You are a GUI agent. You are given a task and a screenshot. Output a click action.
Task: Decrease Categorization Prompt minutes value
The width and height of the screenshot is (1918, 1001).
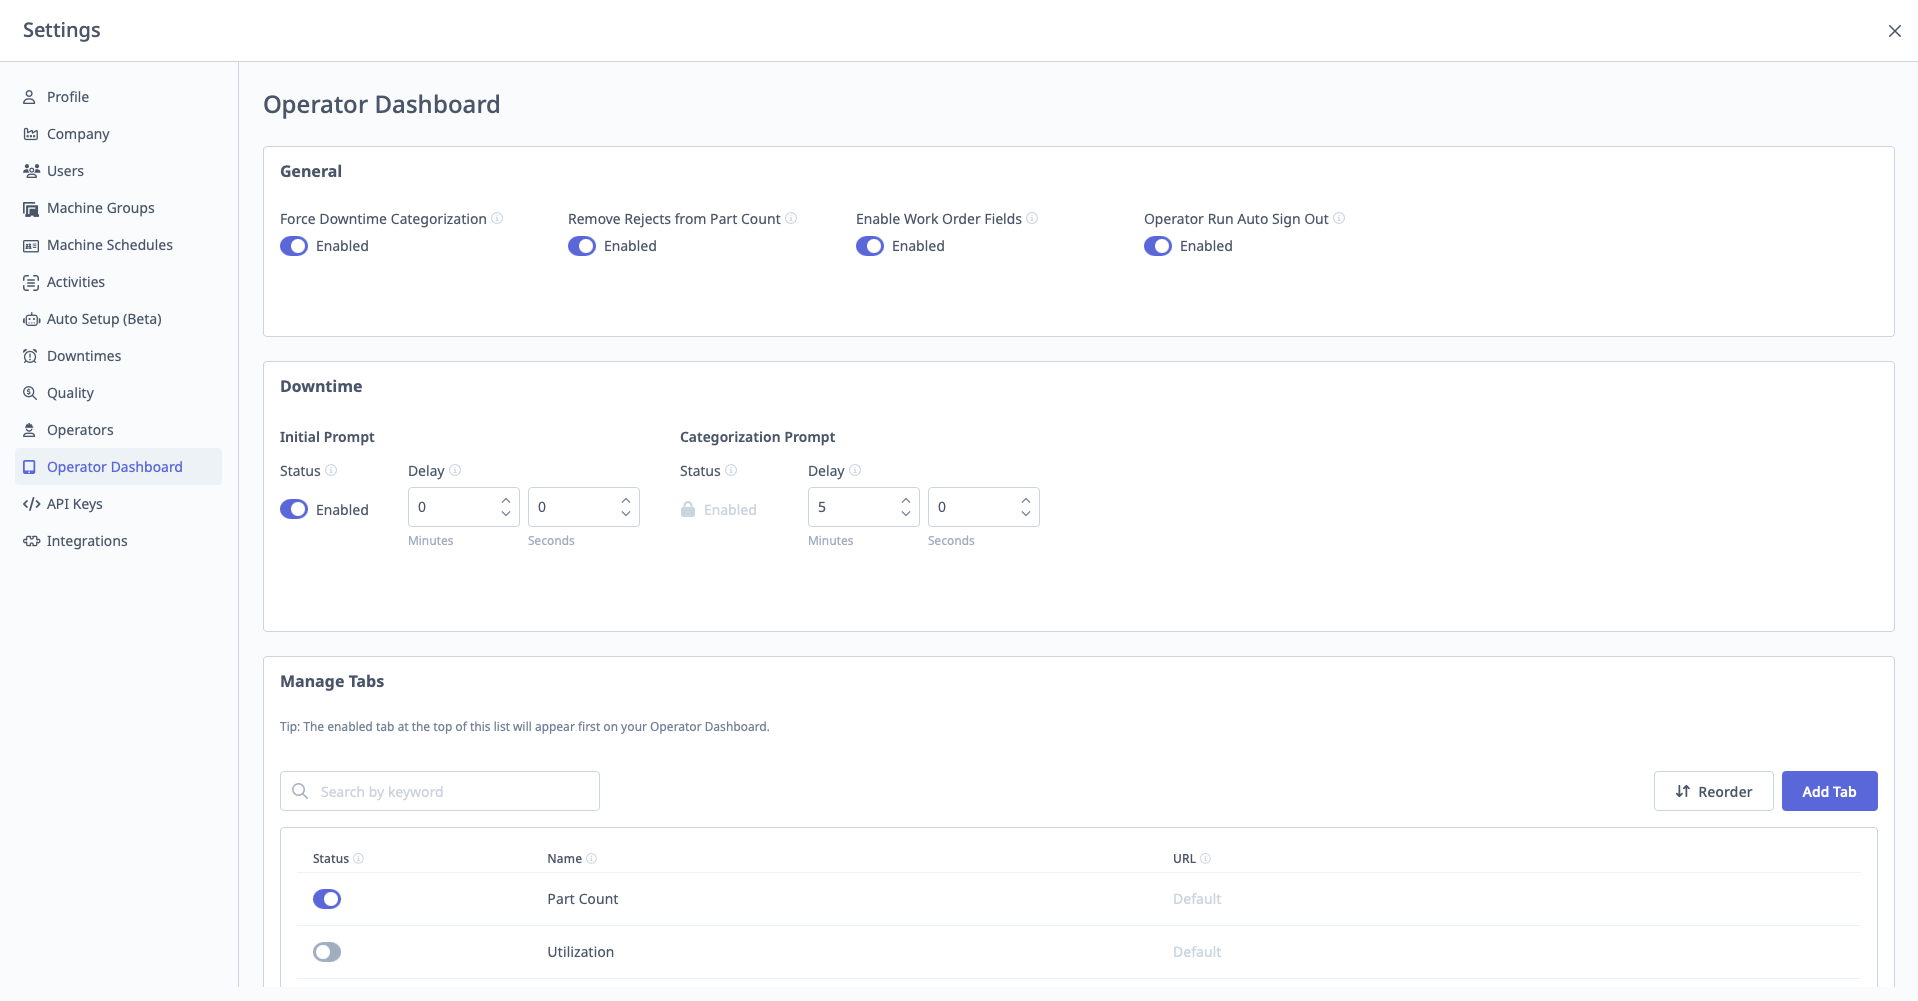[x=905, y=514]
